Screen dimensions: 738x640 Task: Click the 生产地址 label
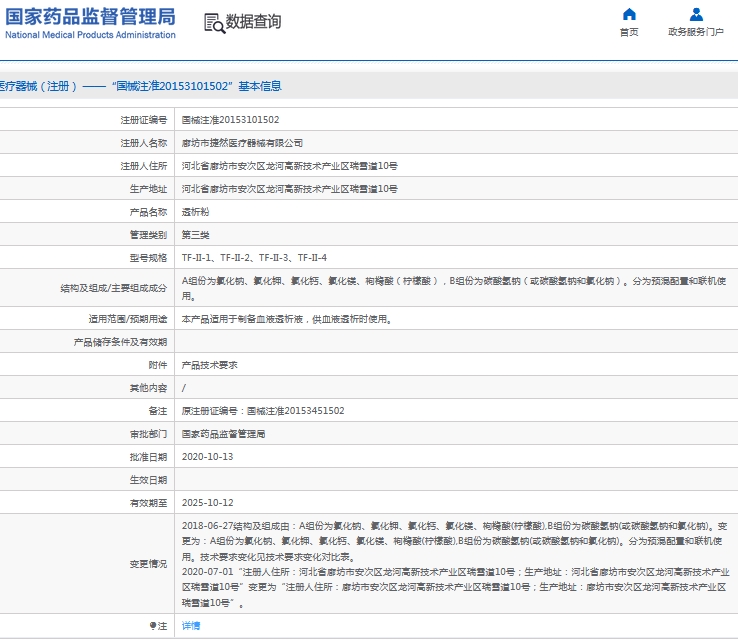[148, 189]
